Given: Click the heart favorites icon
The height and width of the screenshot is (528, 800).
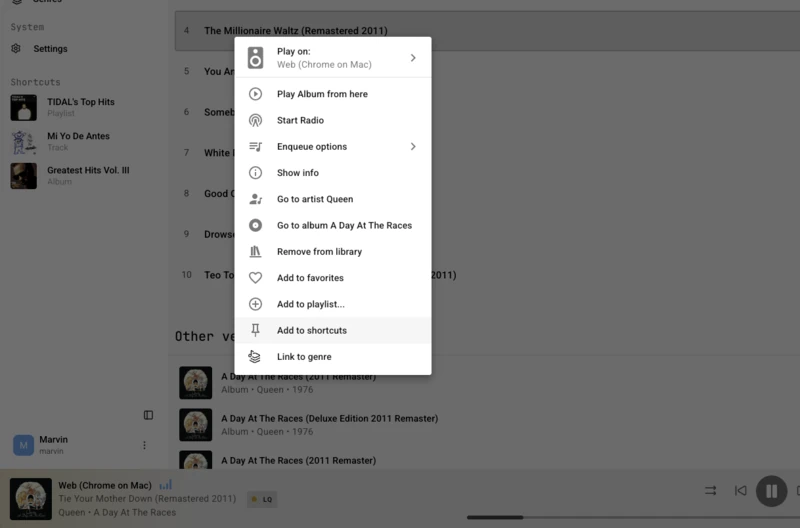Looking at the screenshot, I should (255, 278).
